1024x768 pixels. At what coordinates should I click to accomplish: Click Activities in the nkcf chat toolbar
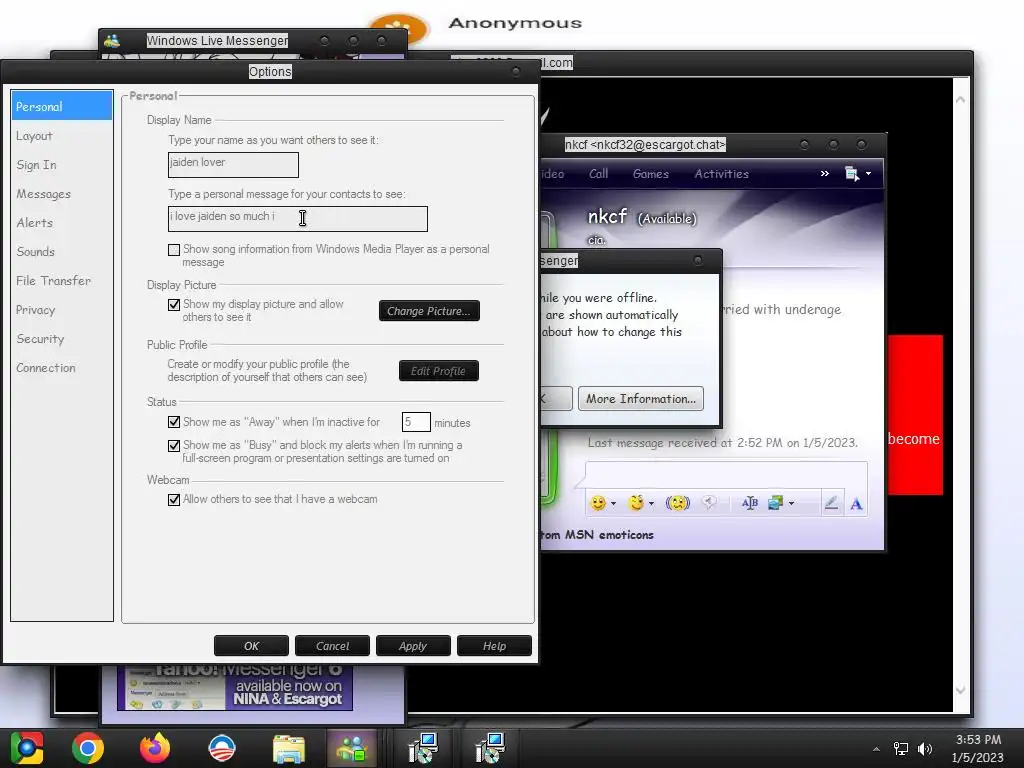[722, 174]
